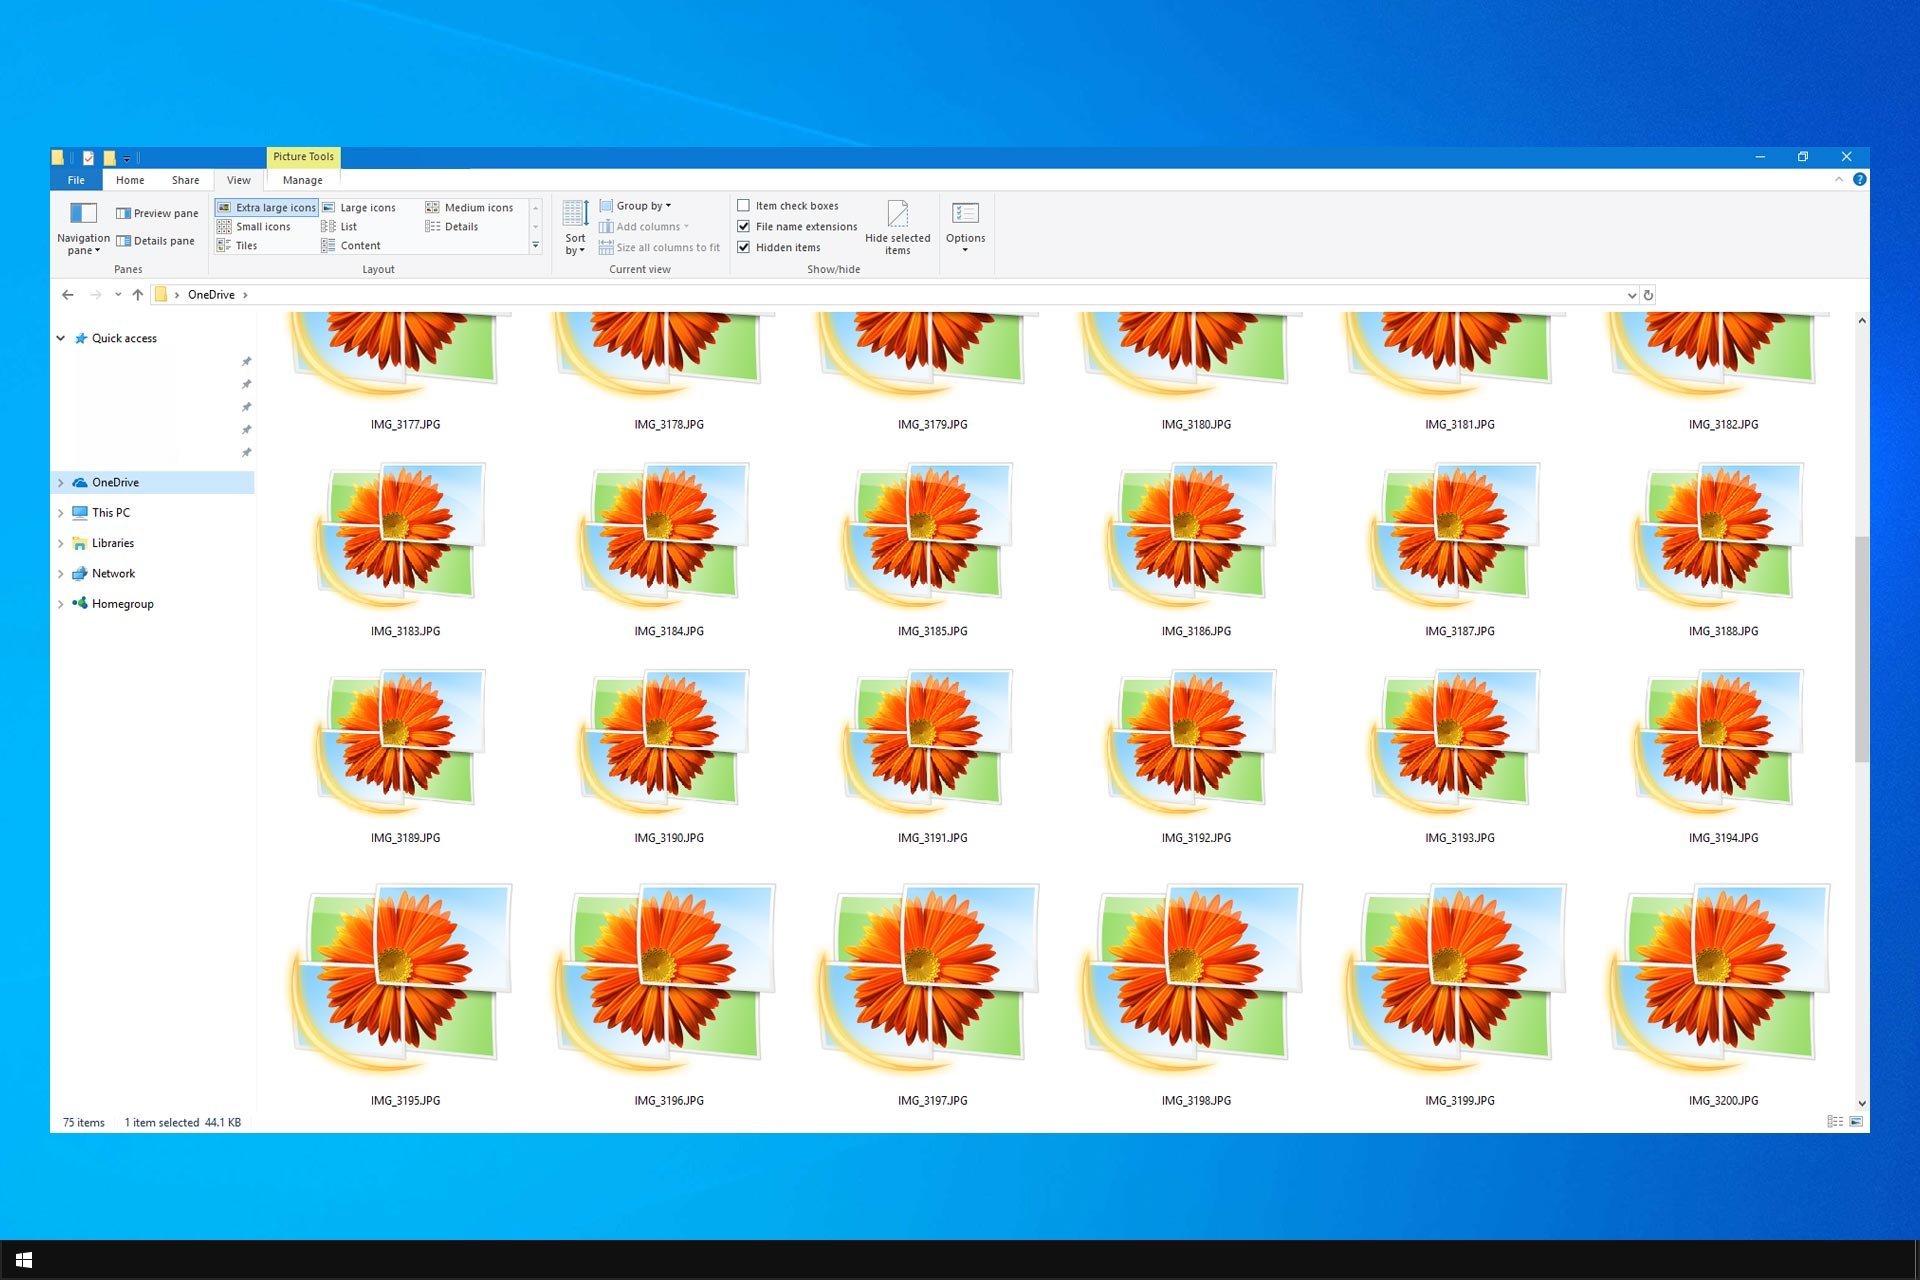Viewport: 1920px width, 1280px height.
Task: Click the Picture Tools contextual tab
Action: click(304, 157)
